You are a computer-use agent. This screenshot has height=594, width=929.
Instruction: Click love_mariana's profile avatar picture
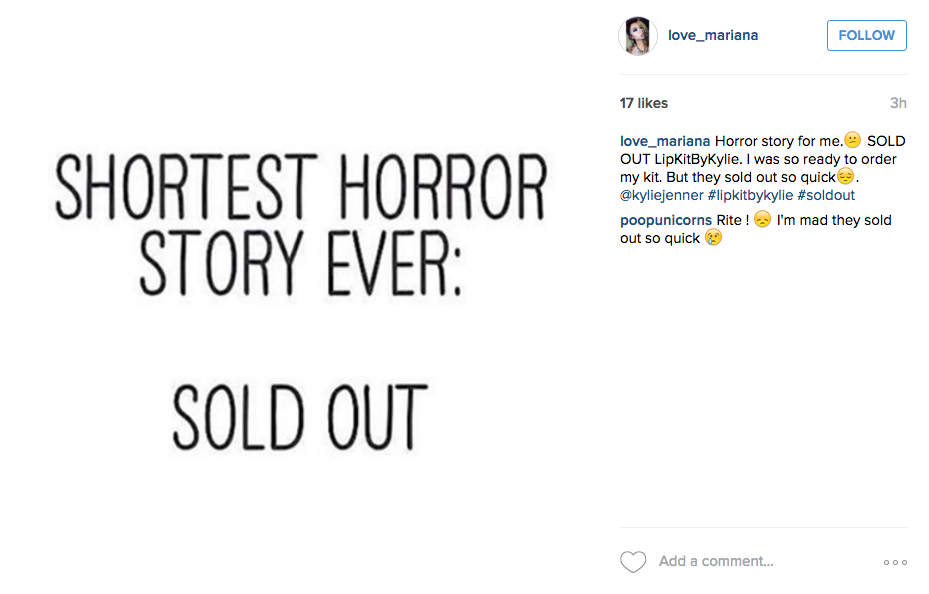click(637, 36)
